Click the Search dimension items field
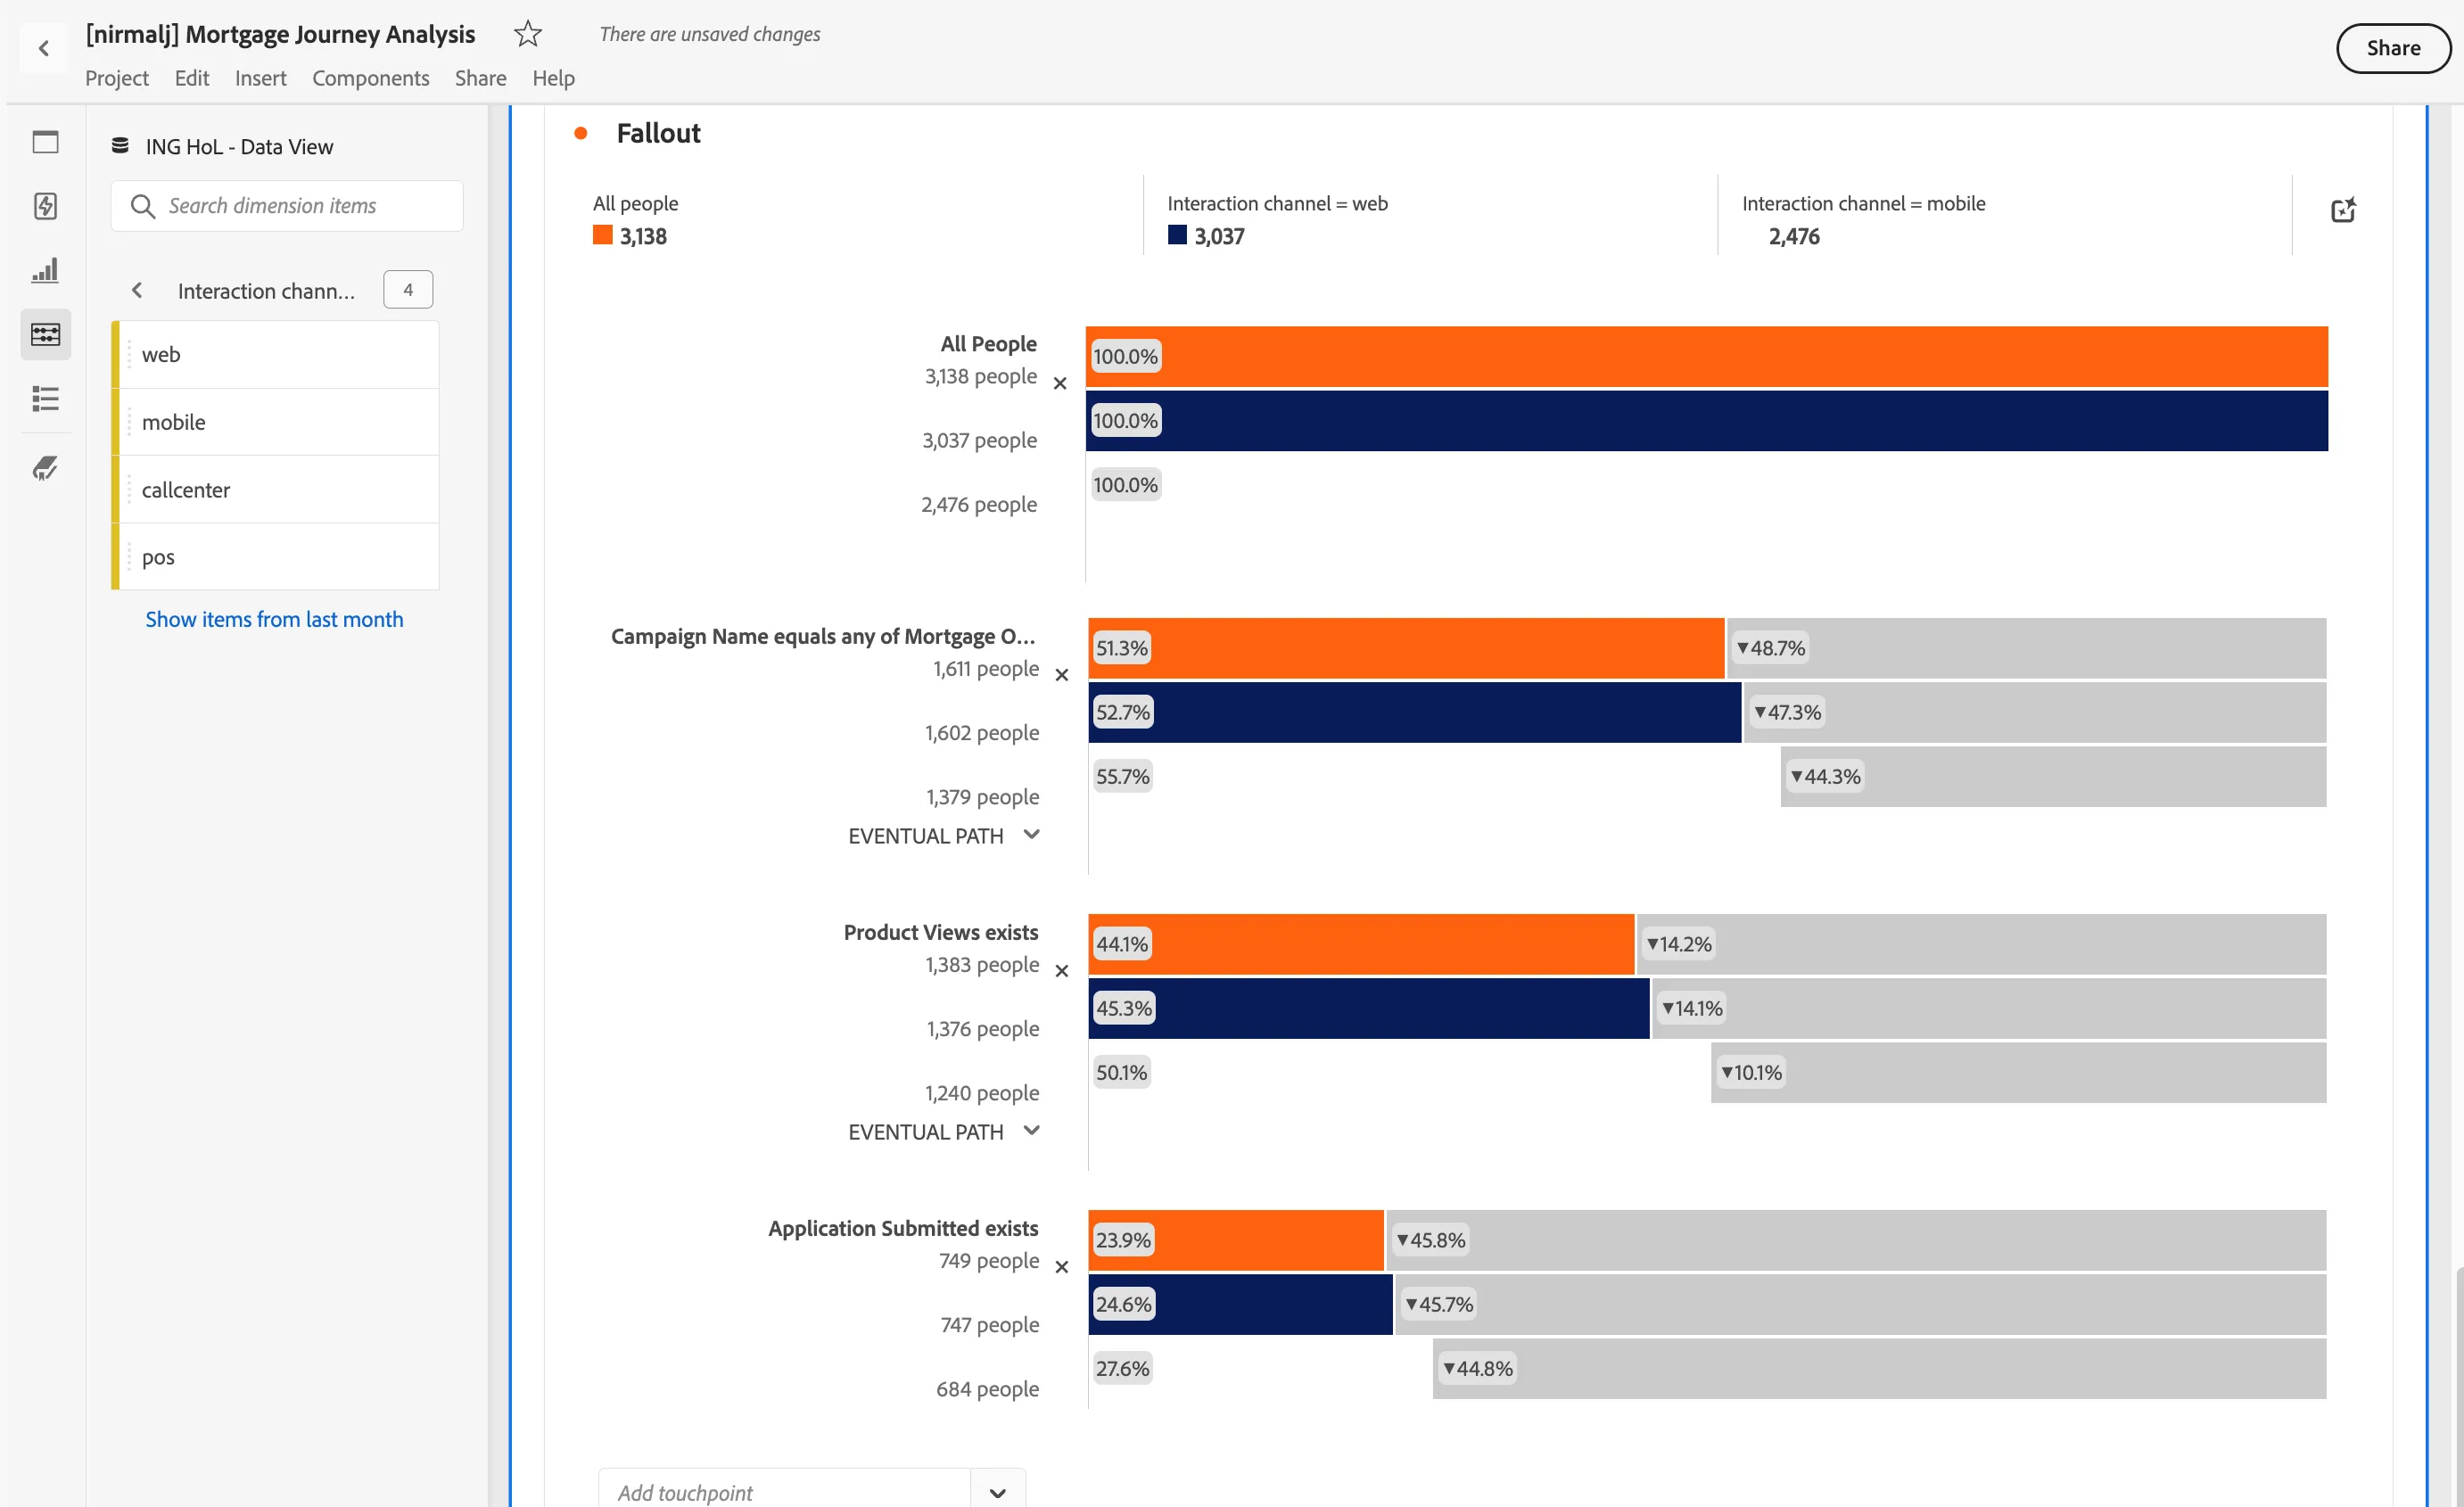The height and width of the screenshot is (1507, 2464). coord(287,206)
